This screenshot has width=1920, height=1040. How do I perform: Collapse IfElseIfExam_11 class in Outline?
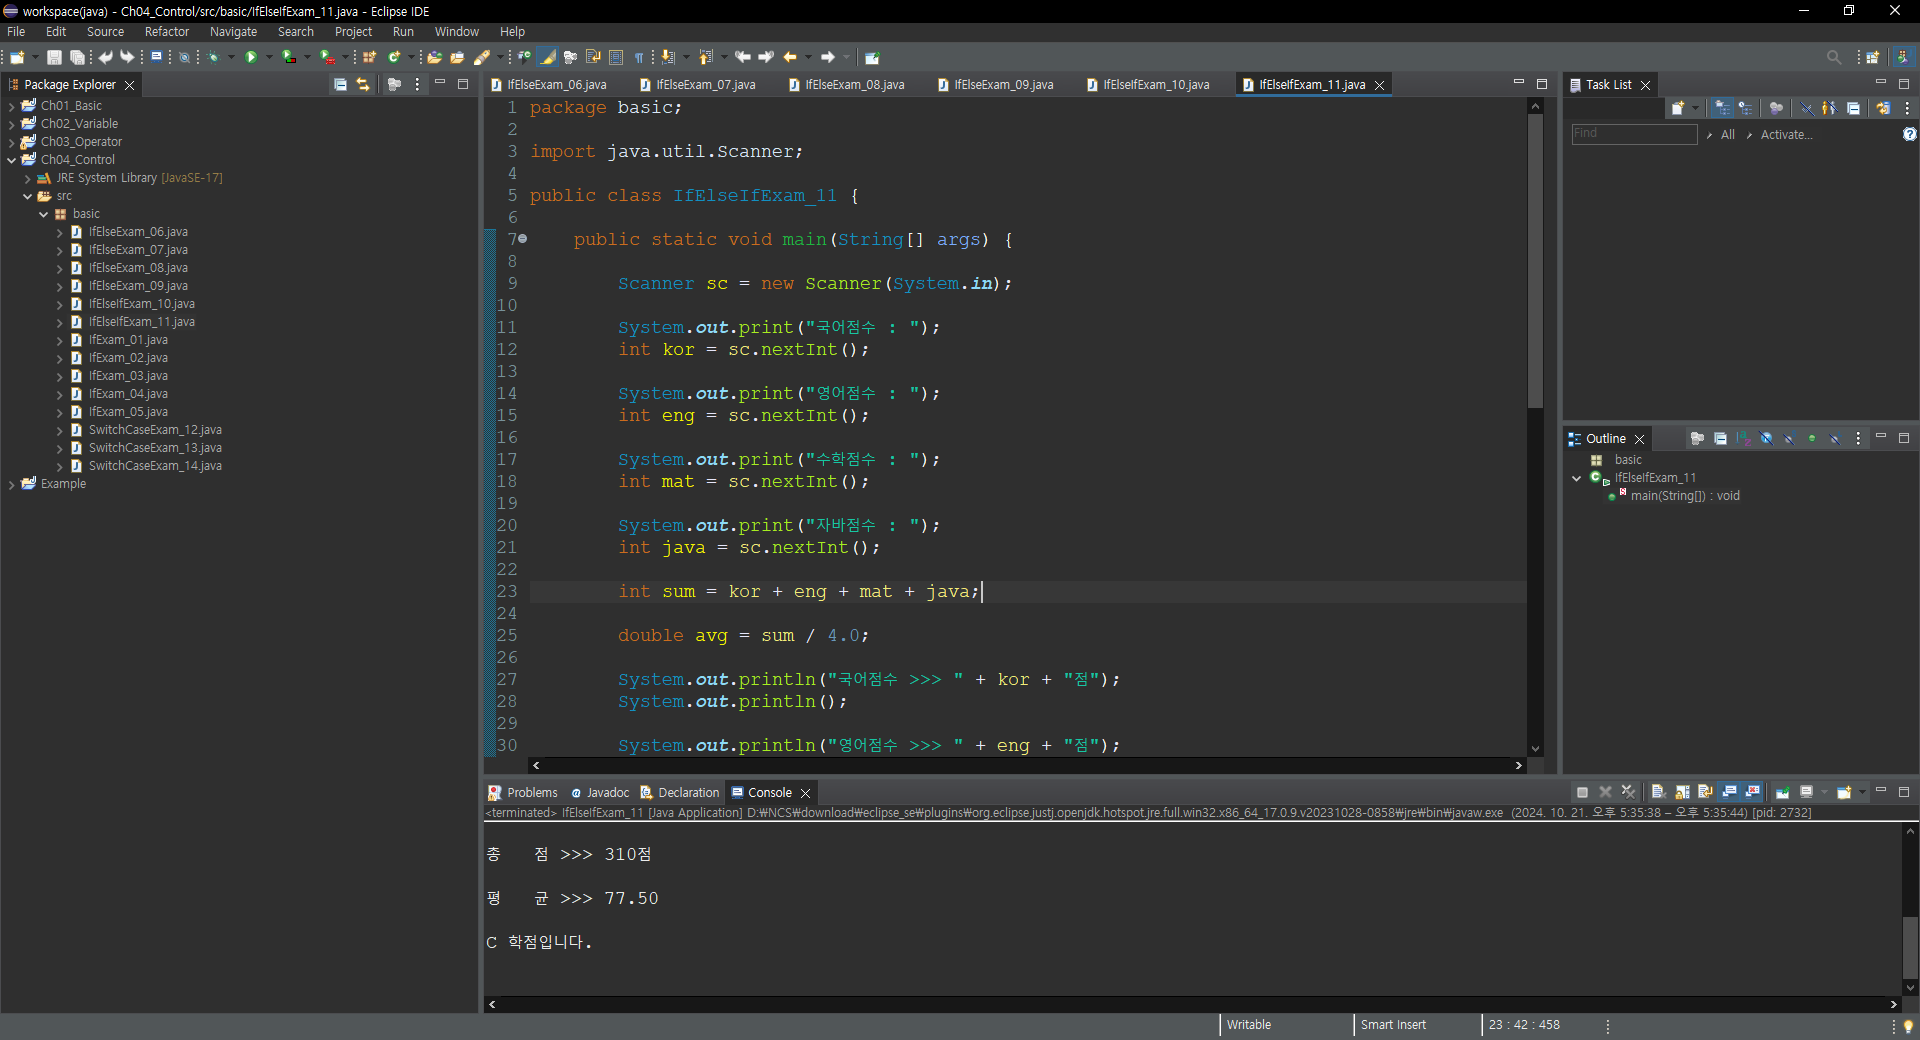pos(1577,478)
